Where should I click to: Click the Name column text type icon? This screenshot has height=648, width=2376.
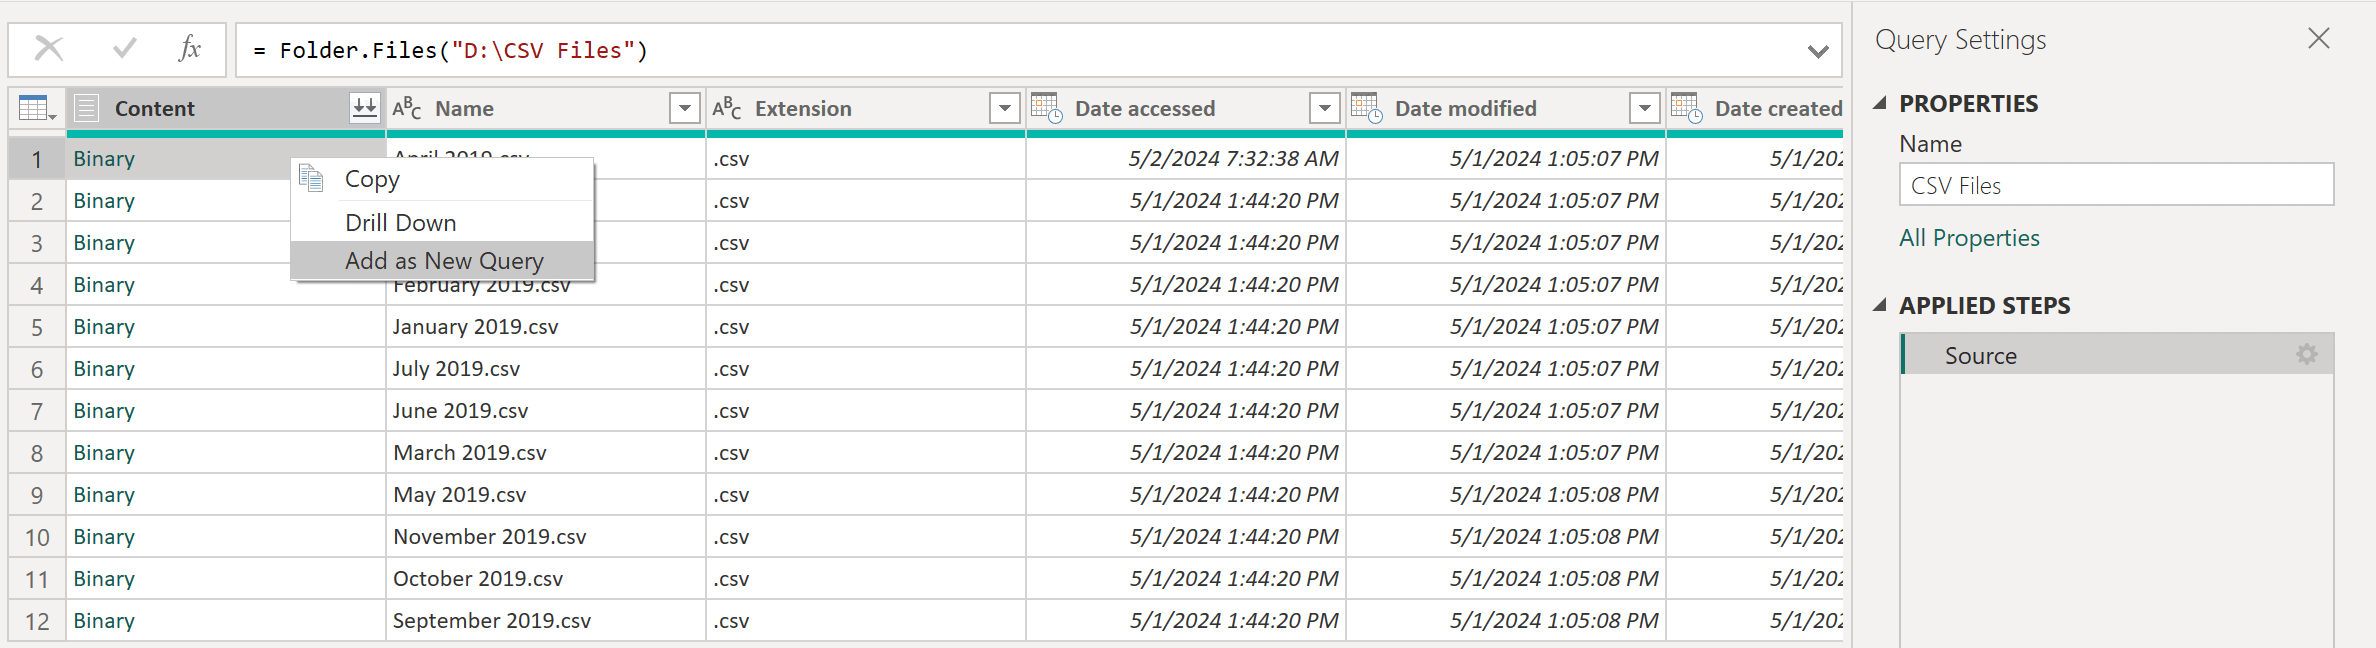[x=406, y=108]
